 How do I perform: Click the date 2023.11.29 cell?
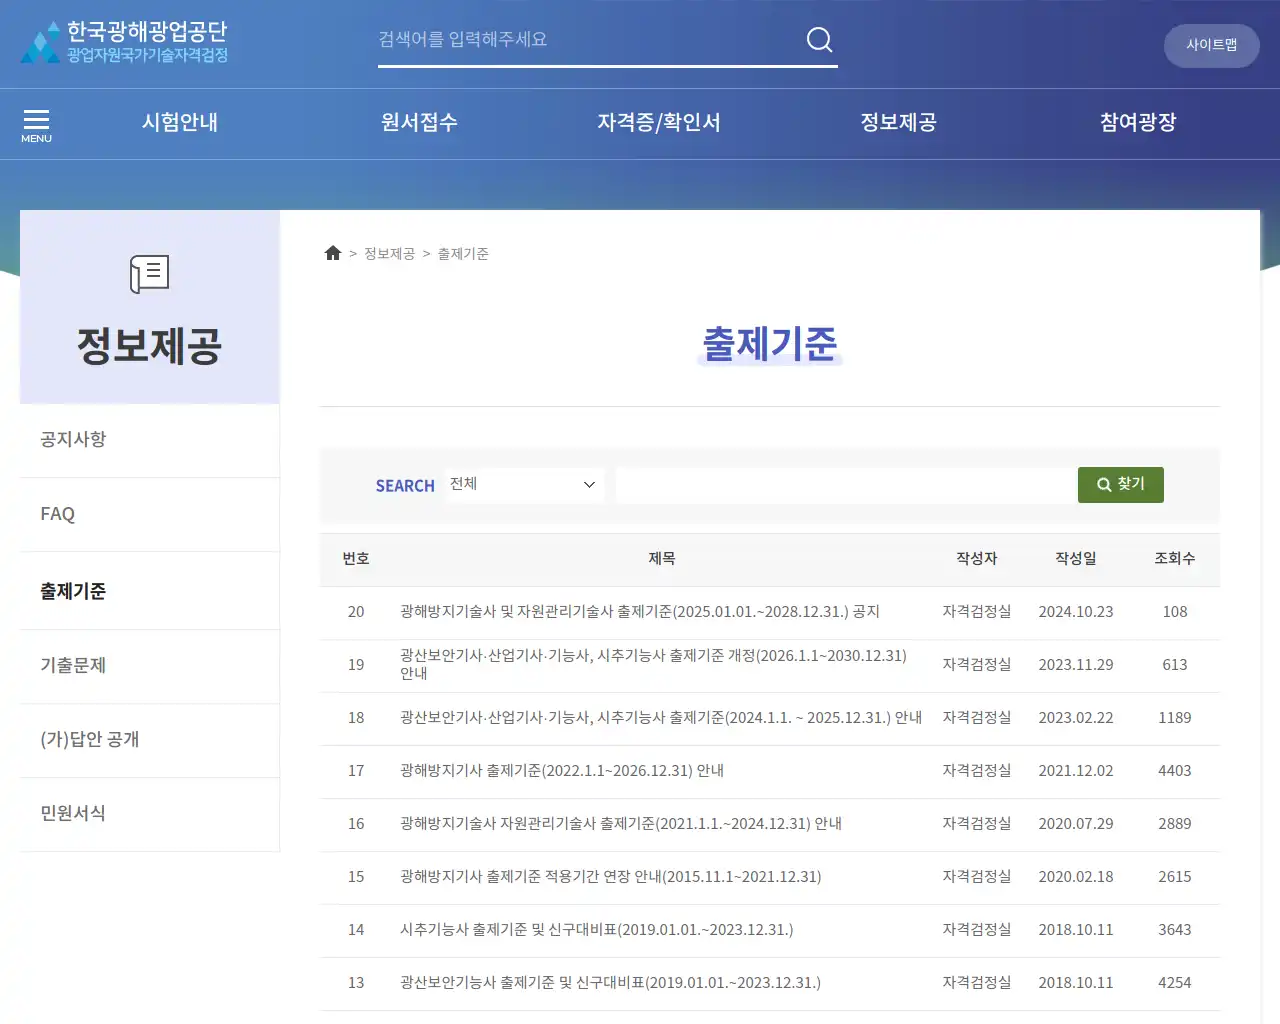[1076, 665]
